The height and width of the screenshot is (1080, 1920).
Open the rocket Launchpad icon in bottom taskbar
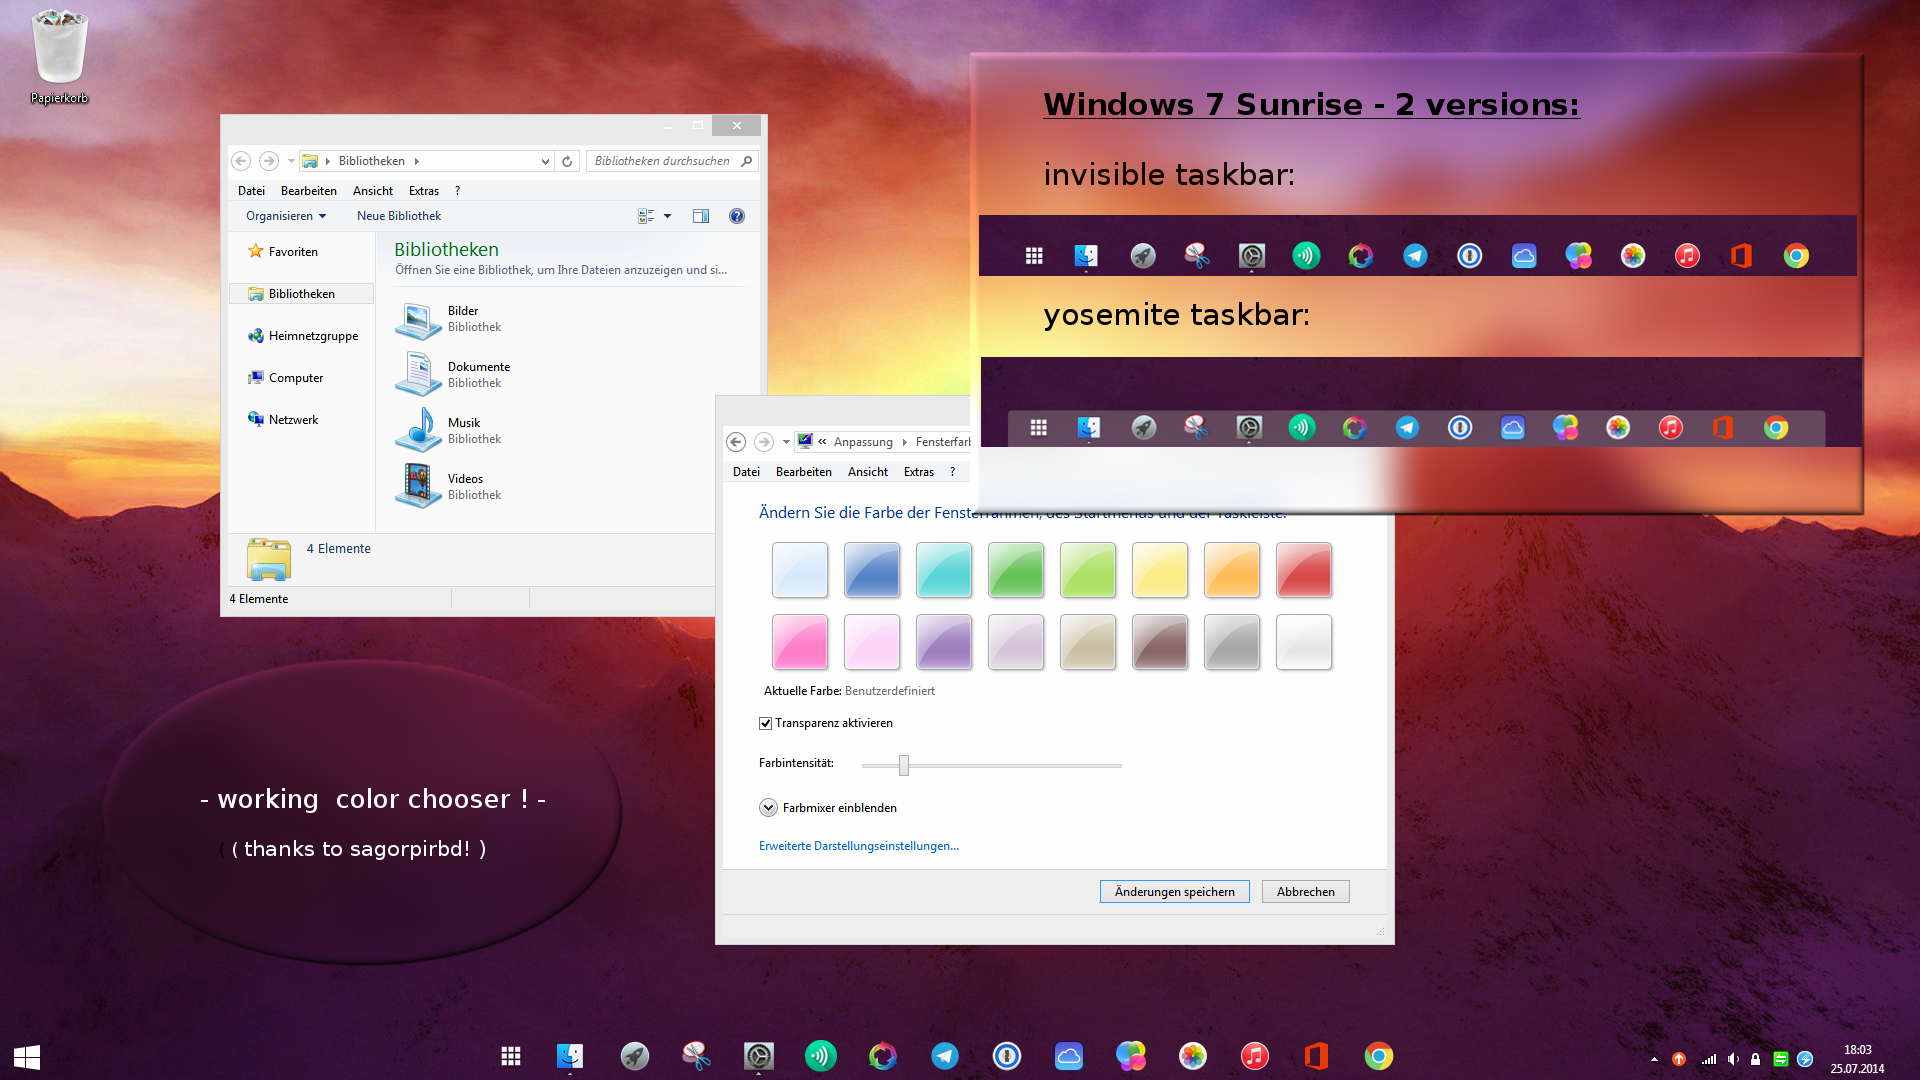coord(634,1056)
